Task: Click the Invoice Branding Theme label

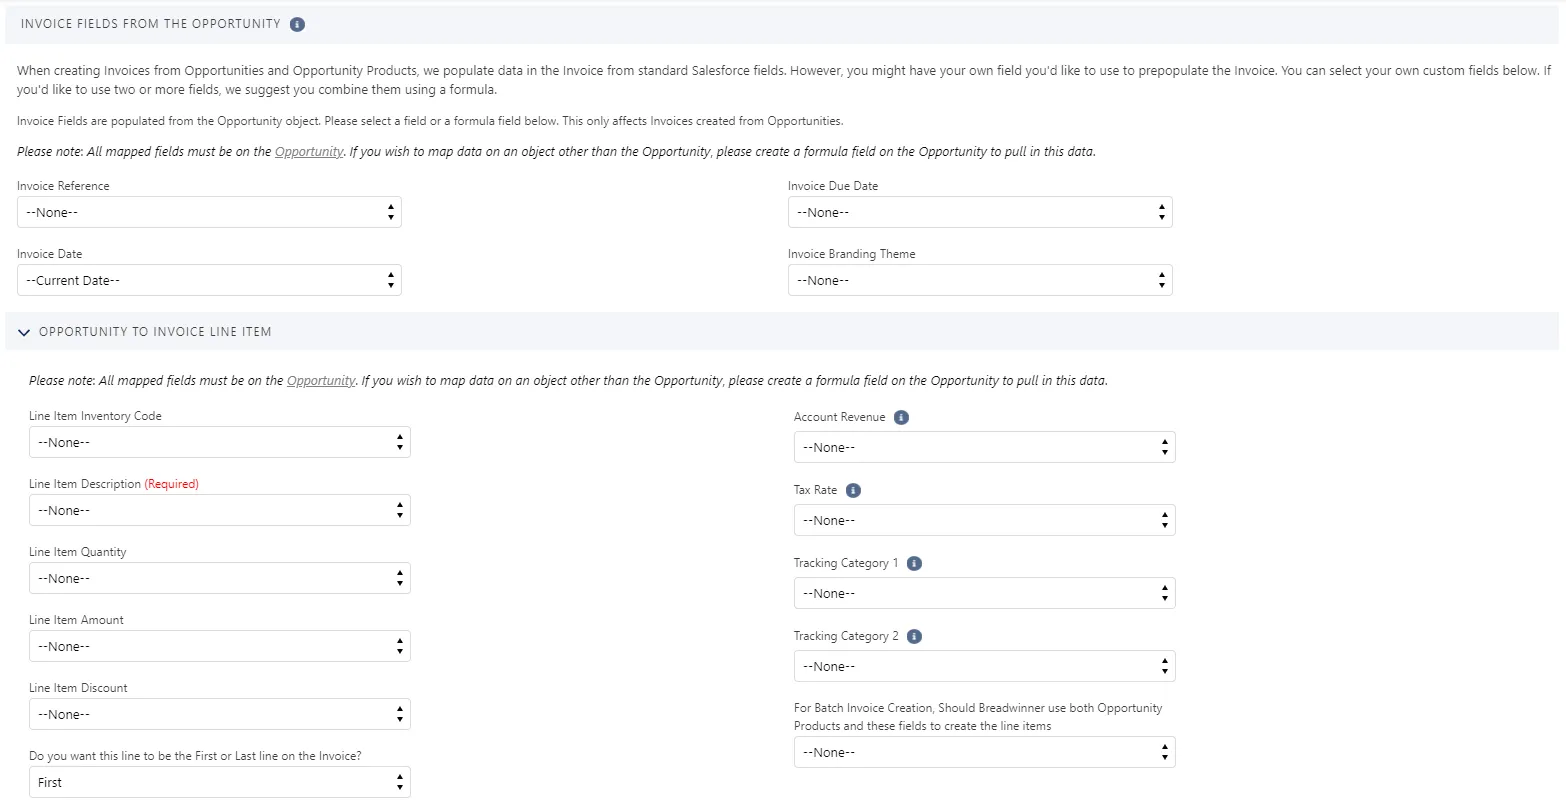Action: pyautogui.click(x=851, y=254)
